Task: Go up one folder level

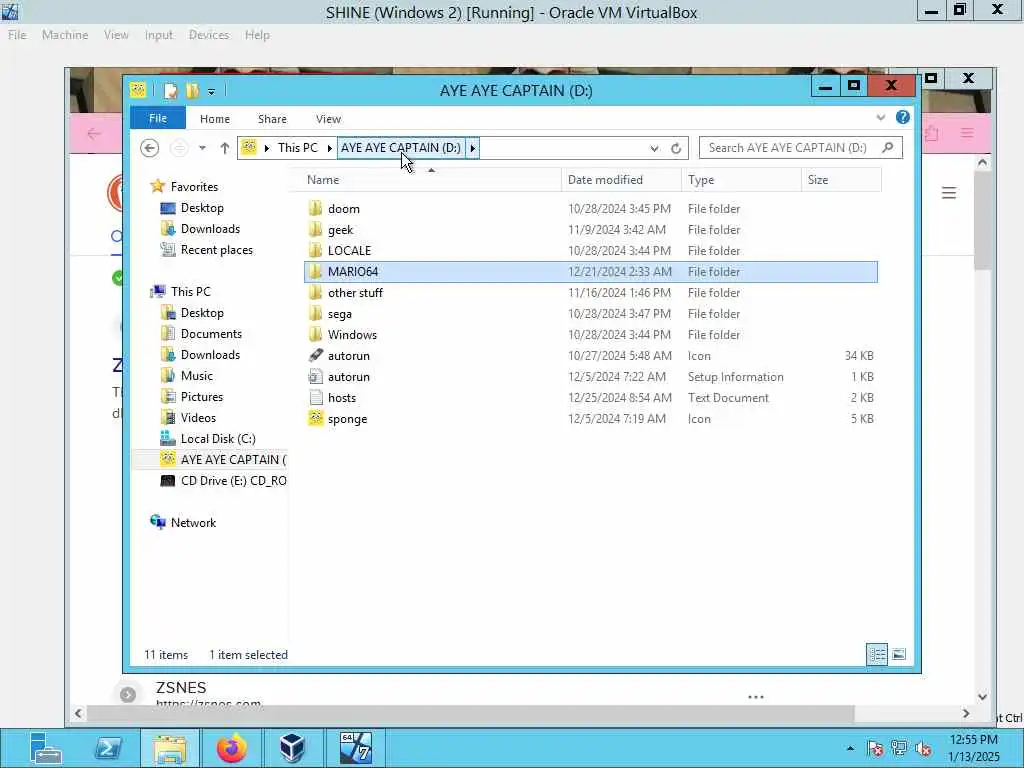Action: 225,148
